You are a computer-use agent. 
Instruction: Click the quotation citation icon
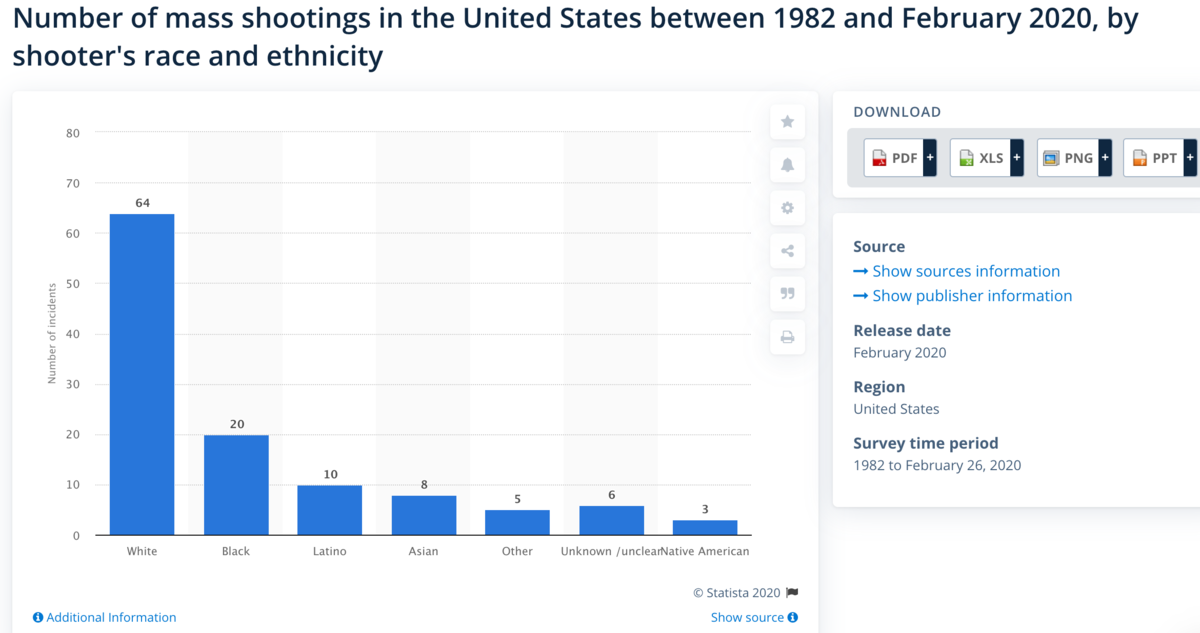(787, 294)
